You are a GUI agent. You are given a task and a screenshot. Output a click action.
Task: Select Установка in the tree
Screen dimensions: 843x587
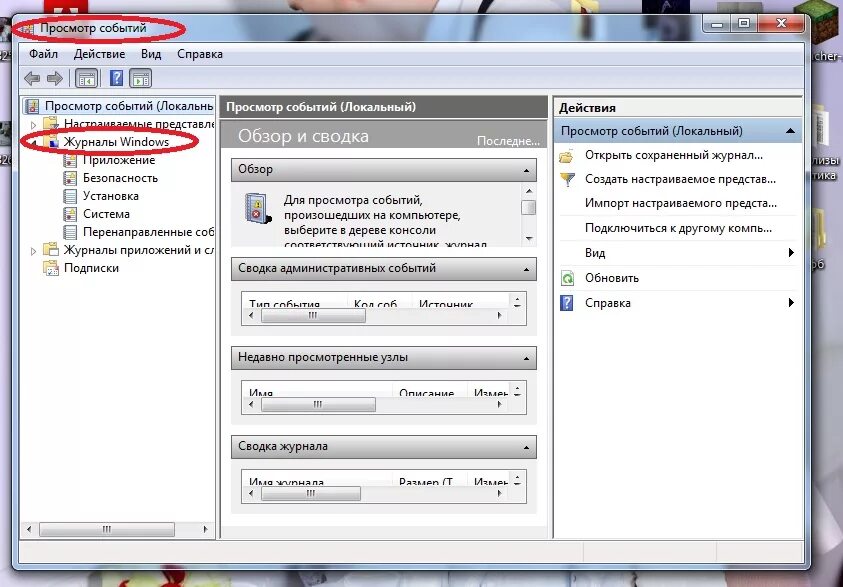point(111,196)
